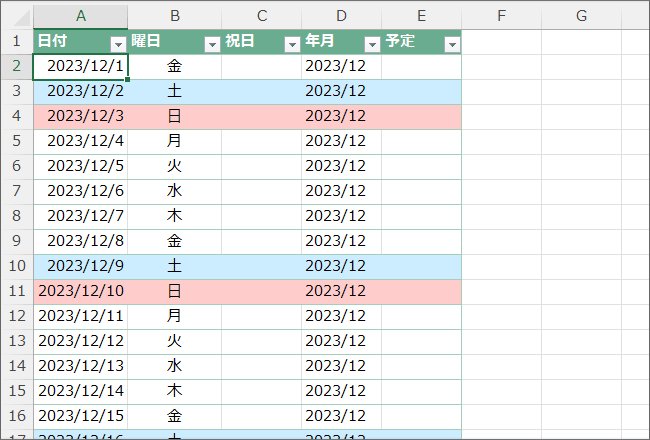Select cell with date 2023/12/9
This screenshot has width=650, height=440.
coord(80,266)
